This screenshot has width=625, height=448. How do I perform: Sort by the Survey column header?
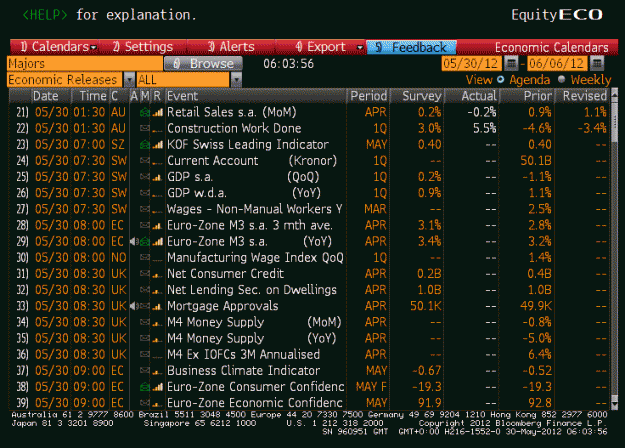tap(418, 96)
